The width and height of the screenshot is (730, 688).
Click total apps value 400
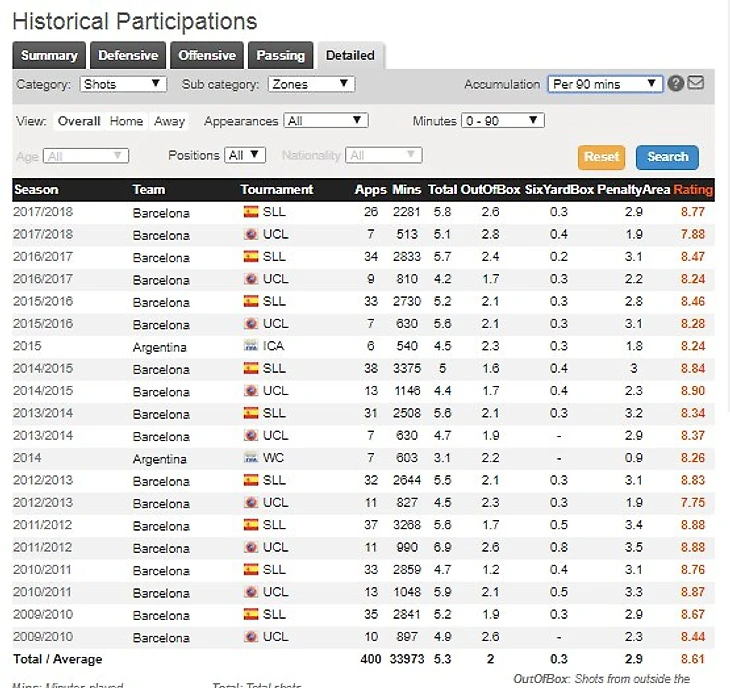[x=371, y=659]
